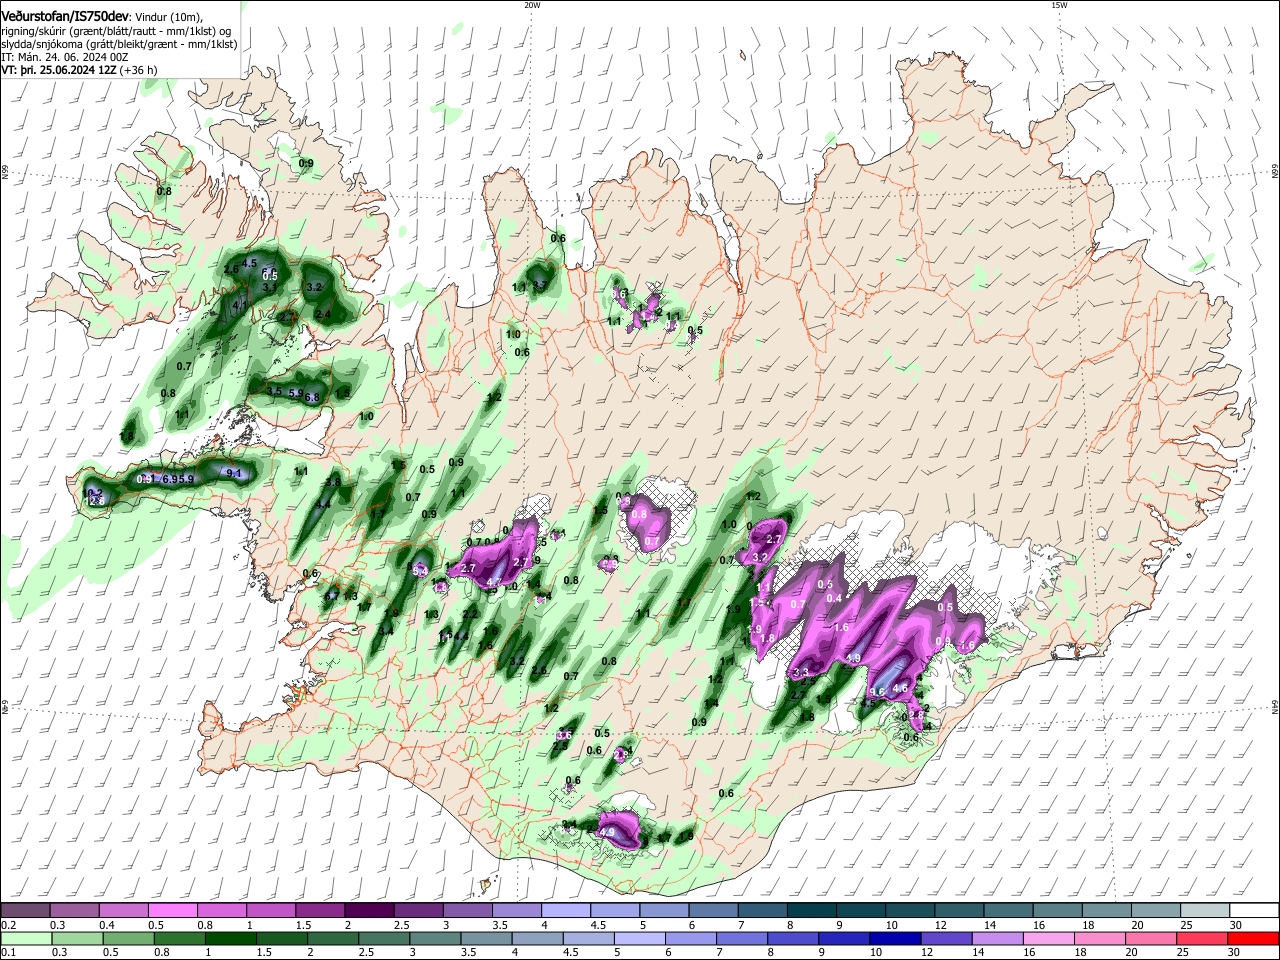Select lower-row rain swatch between 0.1 and 0.3
The image size is (1280, 960).
[x=25, y=938]
